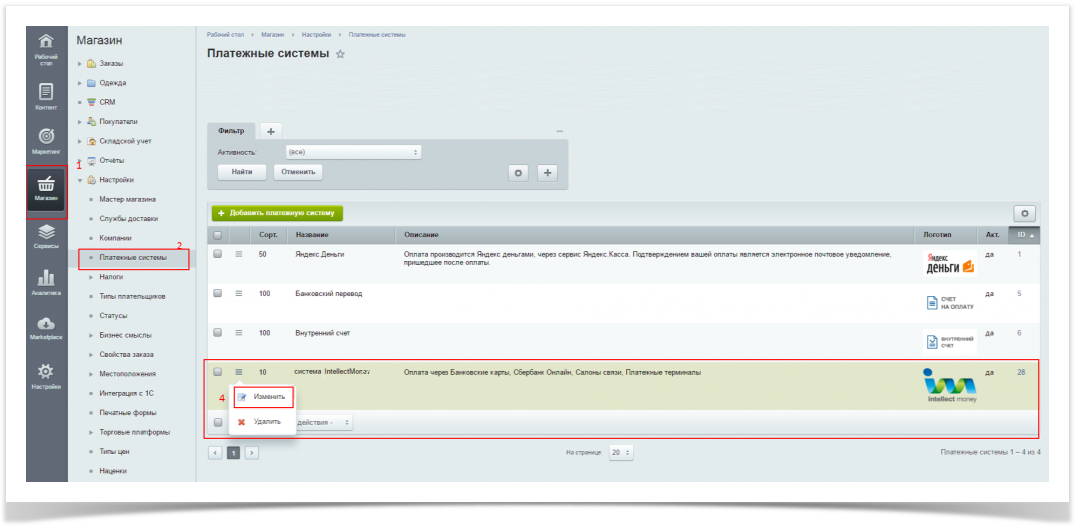Choose Изменить in the context menu
This screenshot has height=531, width=1083.
269,397
